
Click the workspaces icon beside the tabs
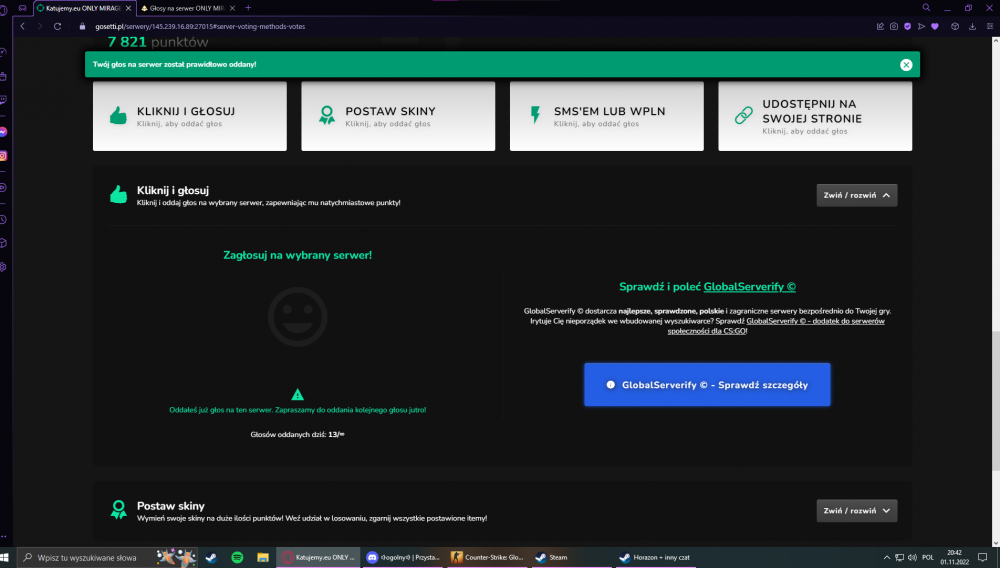[22, 8]
